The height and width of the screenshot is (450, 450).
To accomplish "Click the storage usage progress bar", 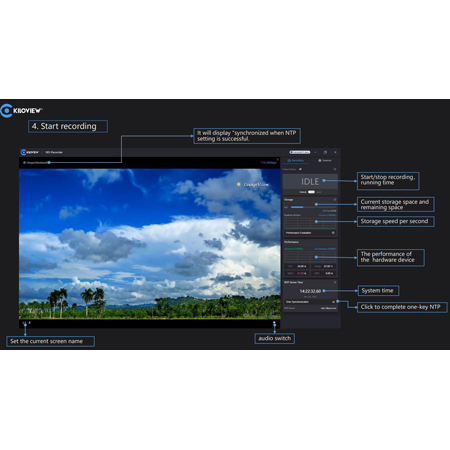I will [x=313, y=207].
